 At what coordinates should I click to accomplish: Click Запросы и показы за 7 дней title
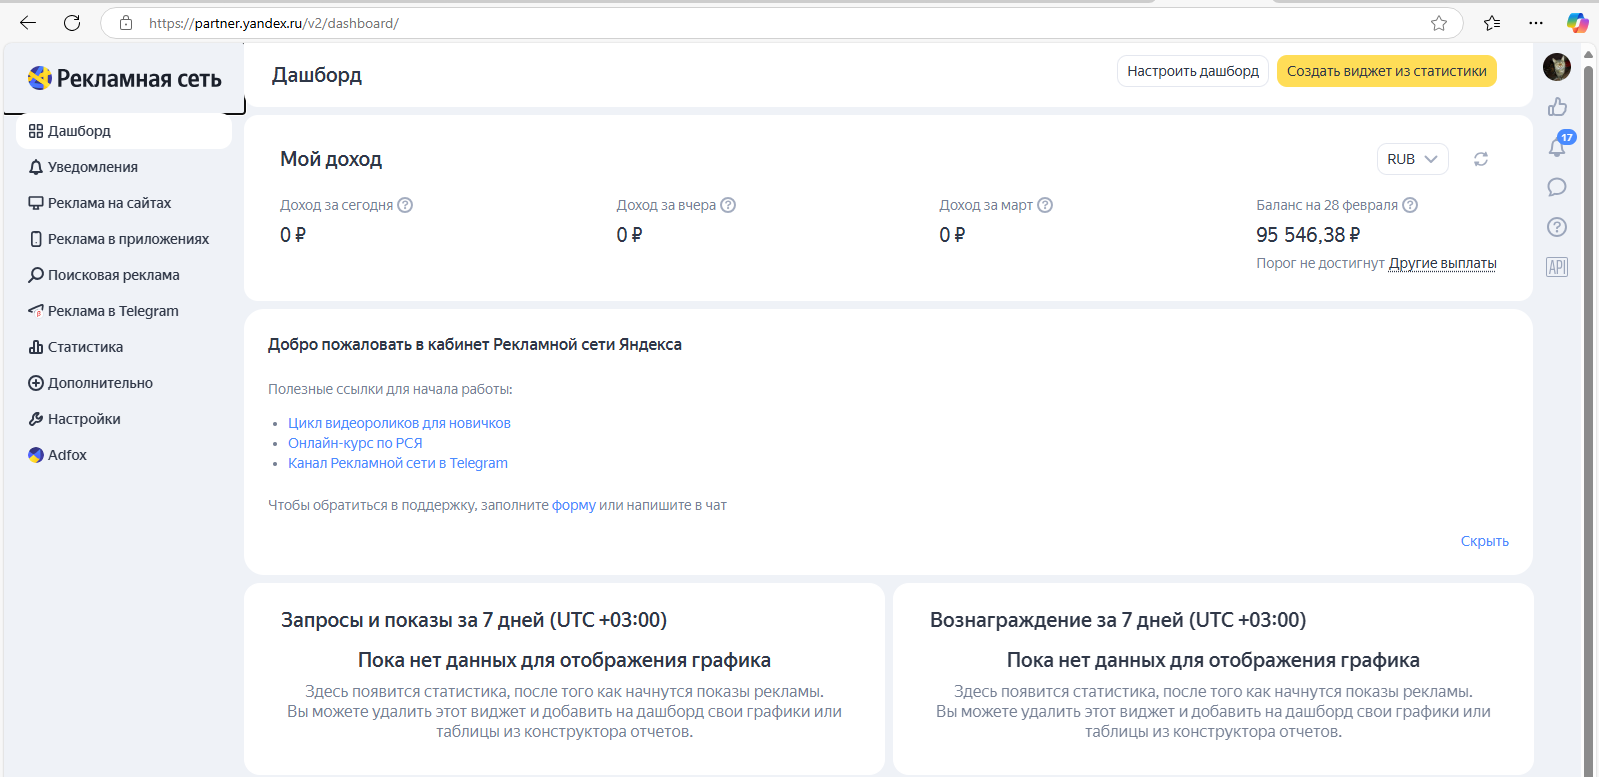pyautogui.click(x=474, y=620)
